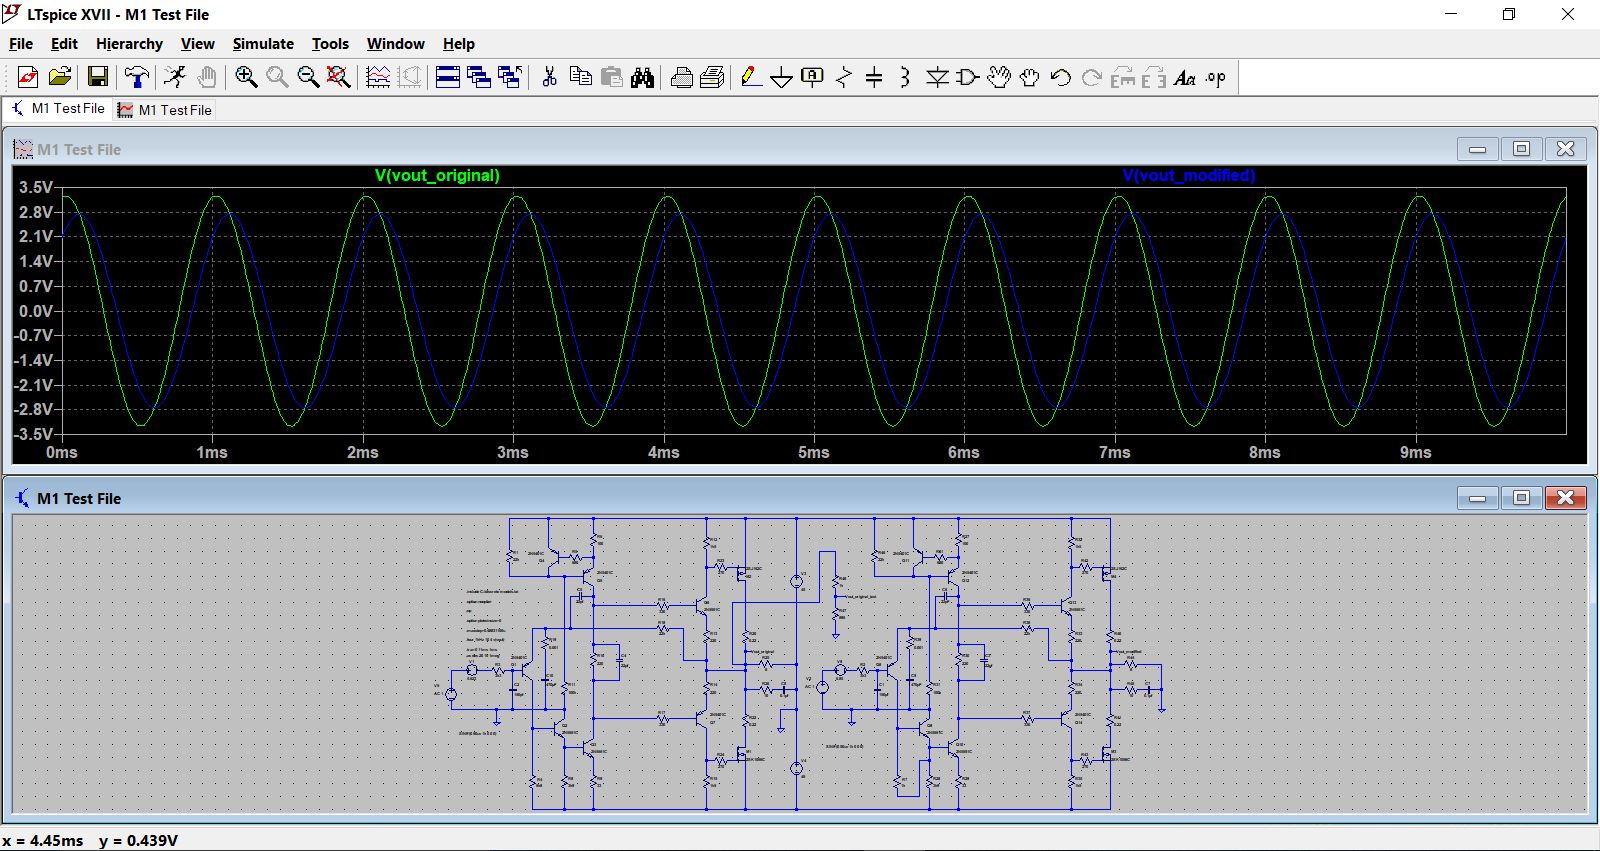This screenshot has height=851, width=1600.
Task: Click the -3.5V vertical axis label
Action: 33,434
